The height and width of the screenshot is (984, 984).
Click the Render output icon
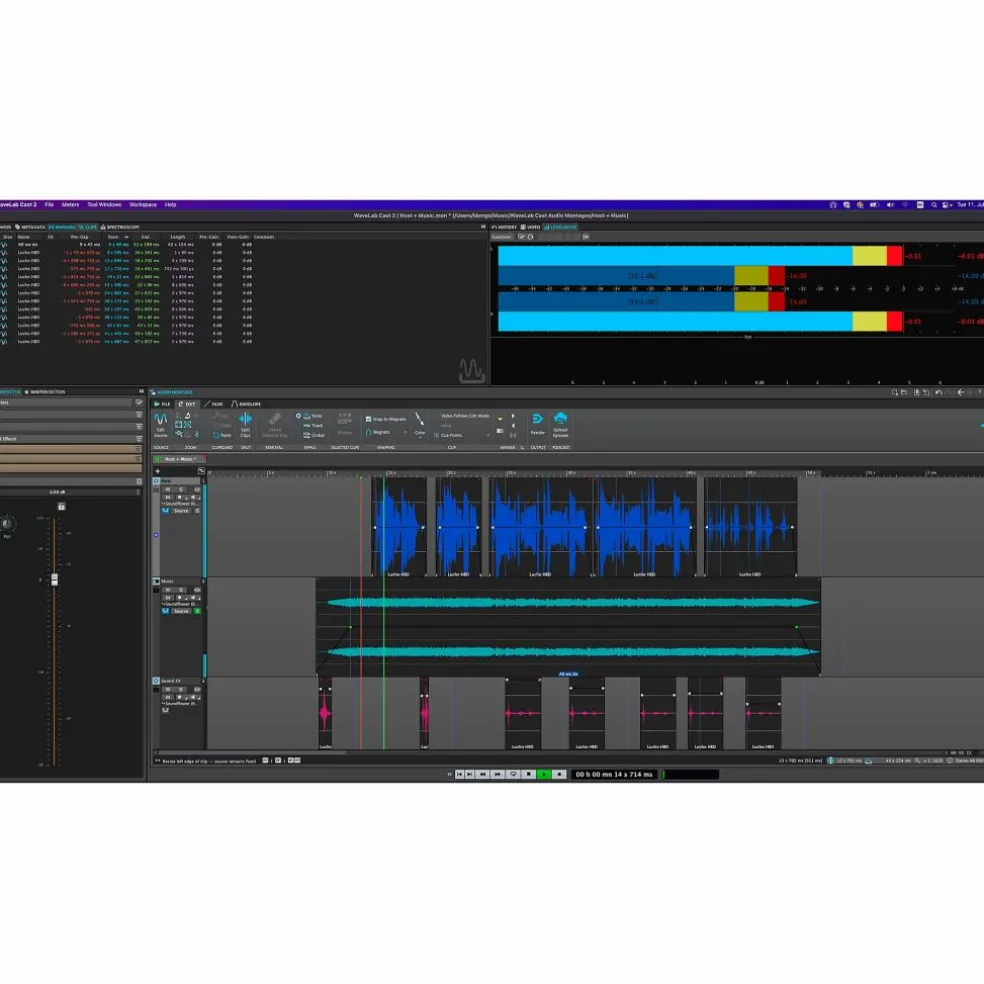click(537, 419)
